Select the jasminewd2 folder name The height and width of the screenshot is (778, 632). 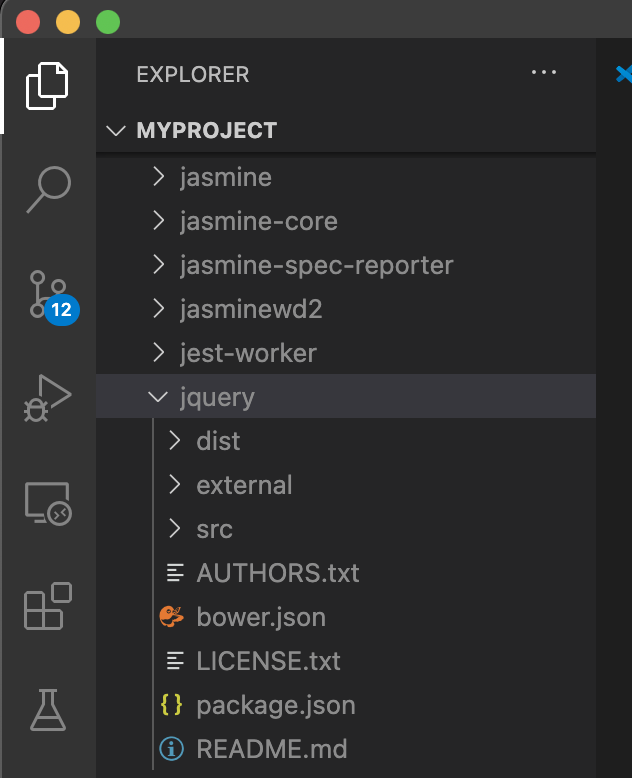click(x=251, y=309)
